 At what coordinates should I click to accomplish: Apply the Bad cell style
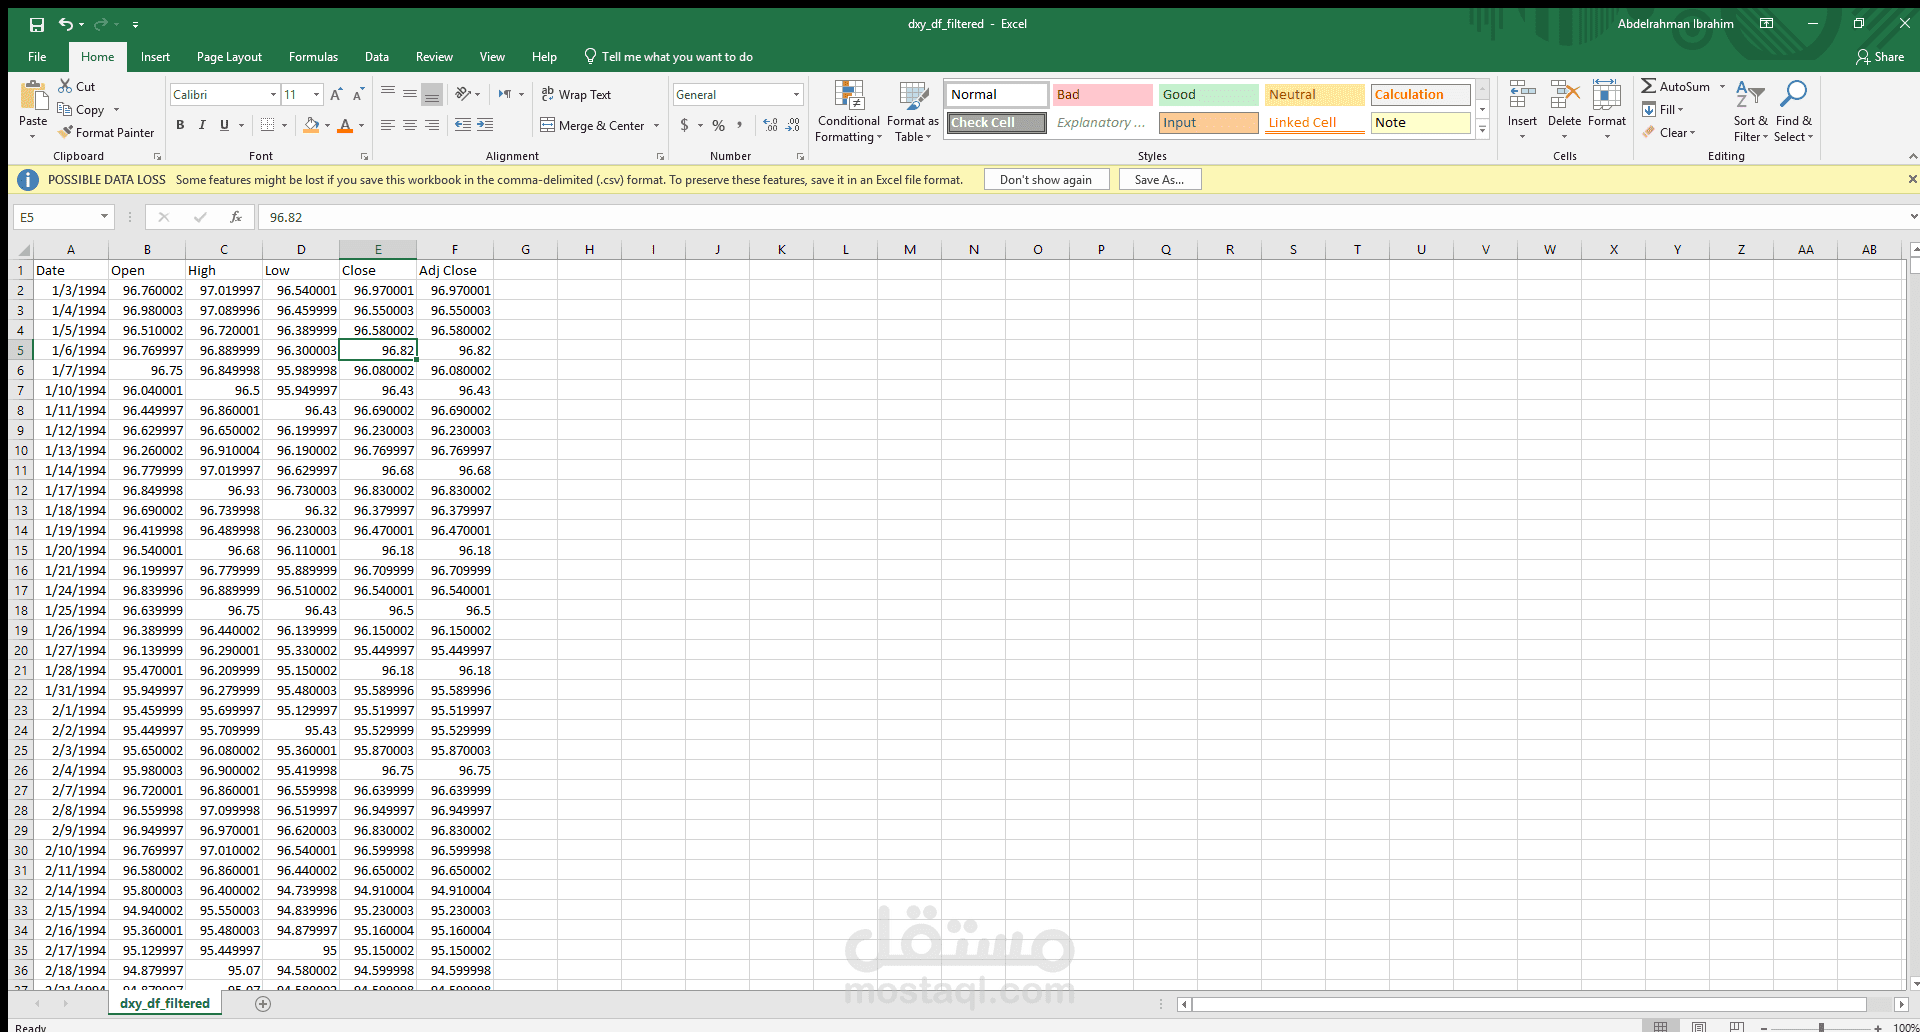pyautogui.click(x=1102, y=95)
